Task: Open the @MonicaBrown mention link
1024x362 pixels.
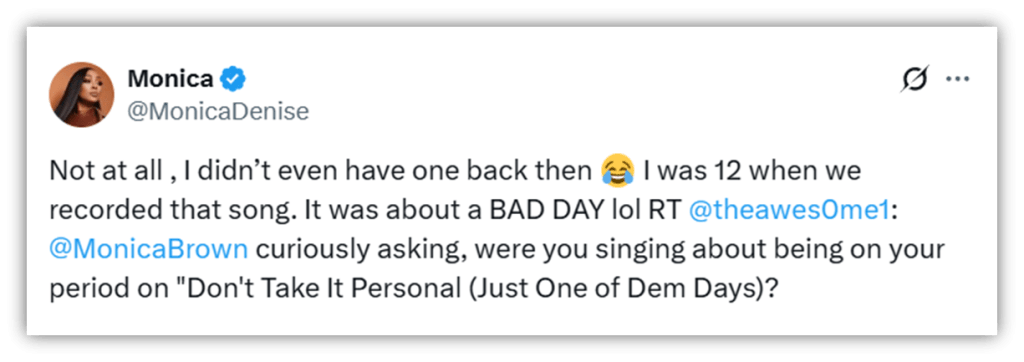Action: (x=148, y=251)
